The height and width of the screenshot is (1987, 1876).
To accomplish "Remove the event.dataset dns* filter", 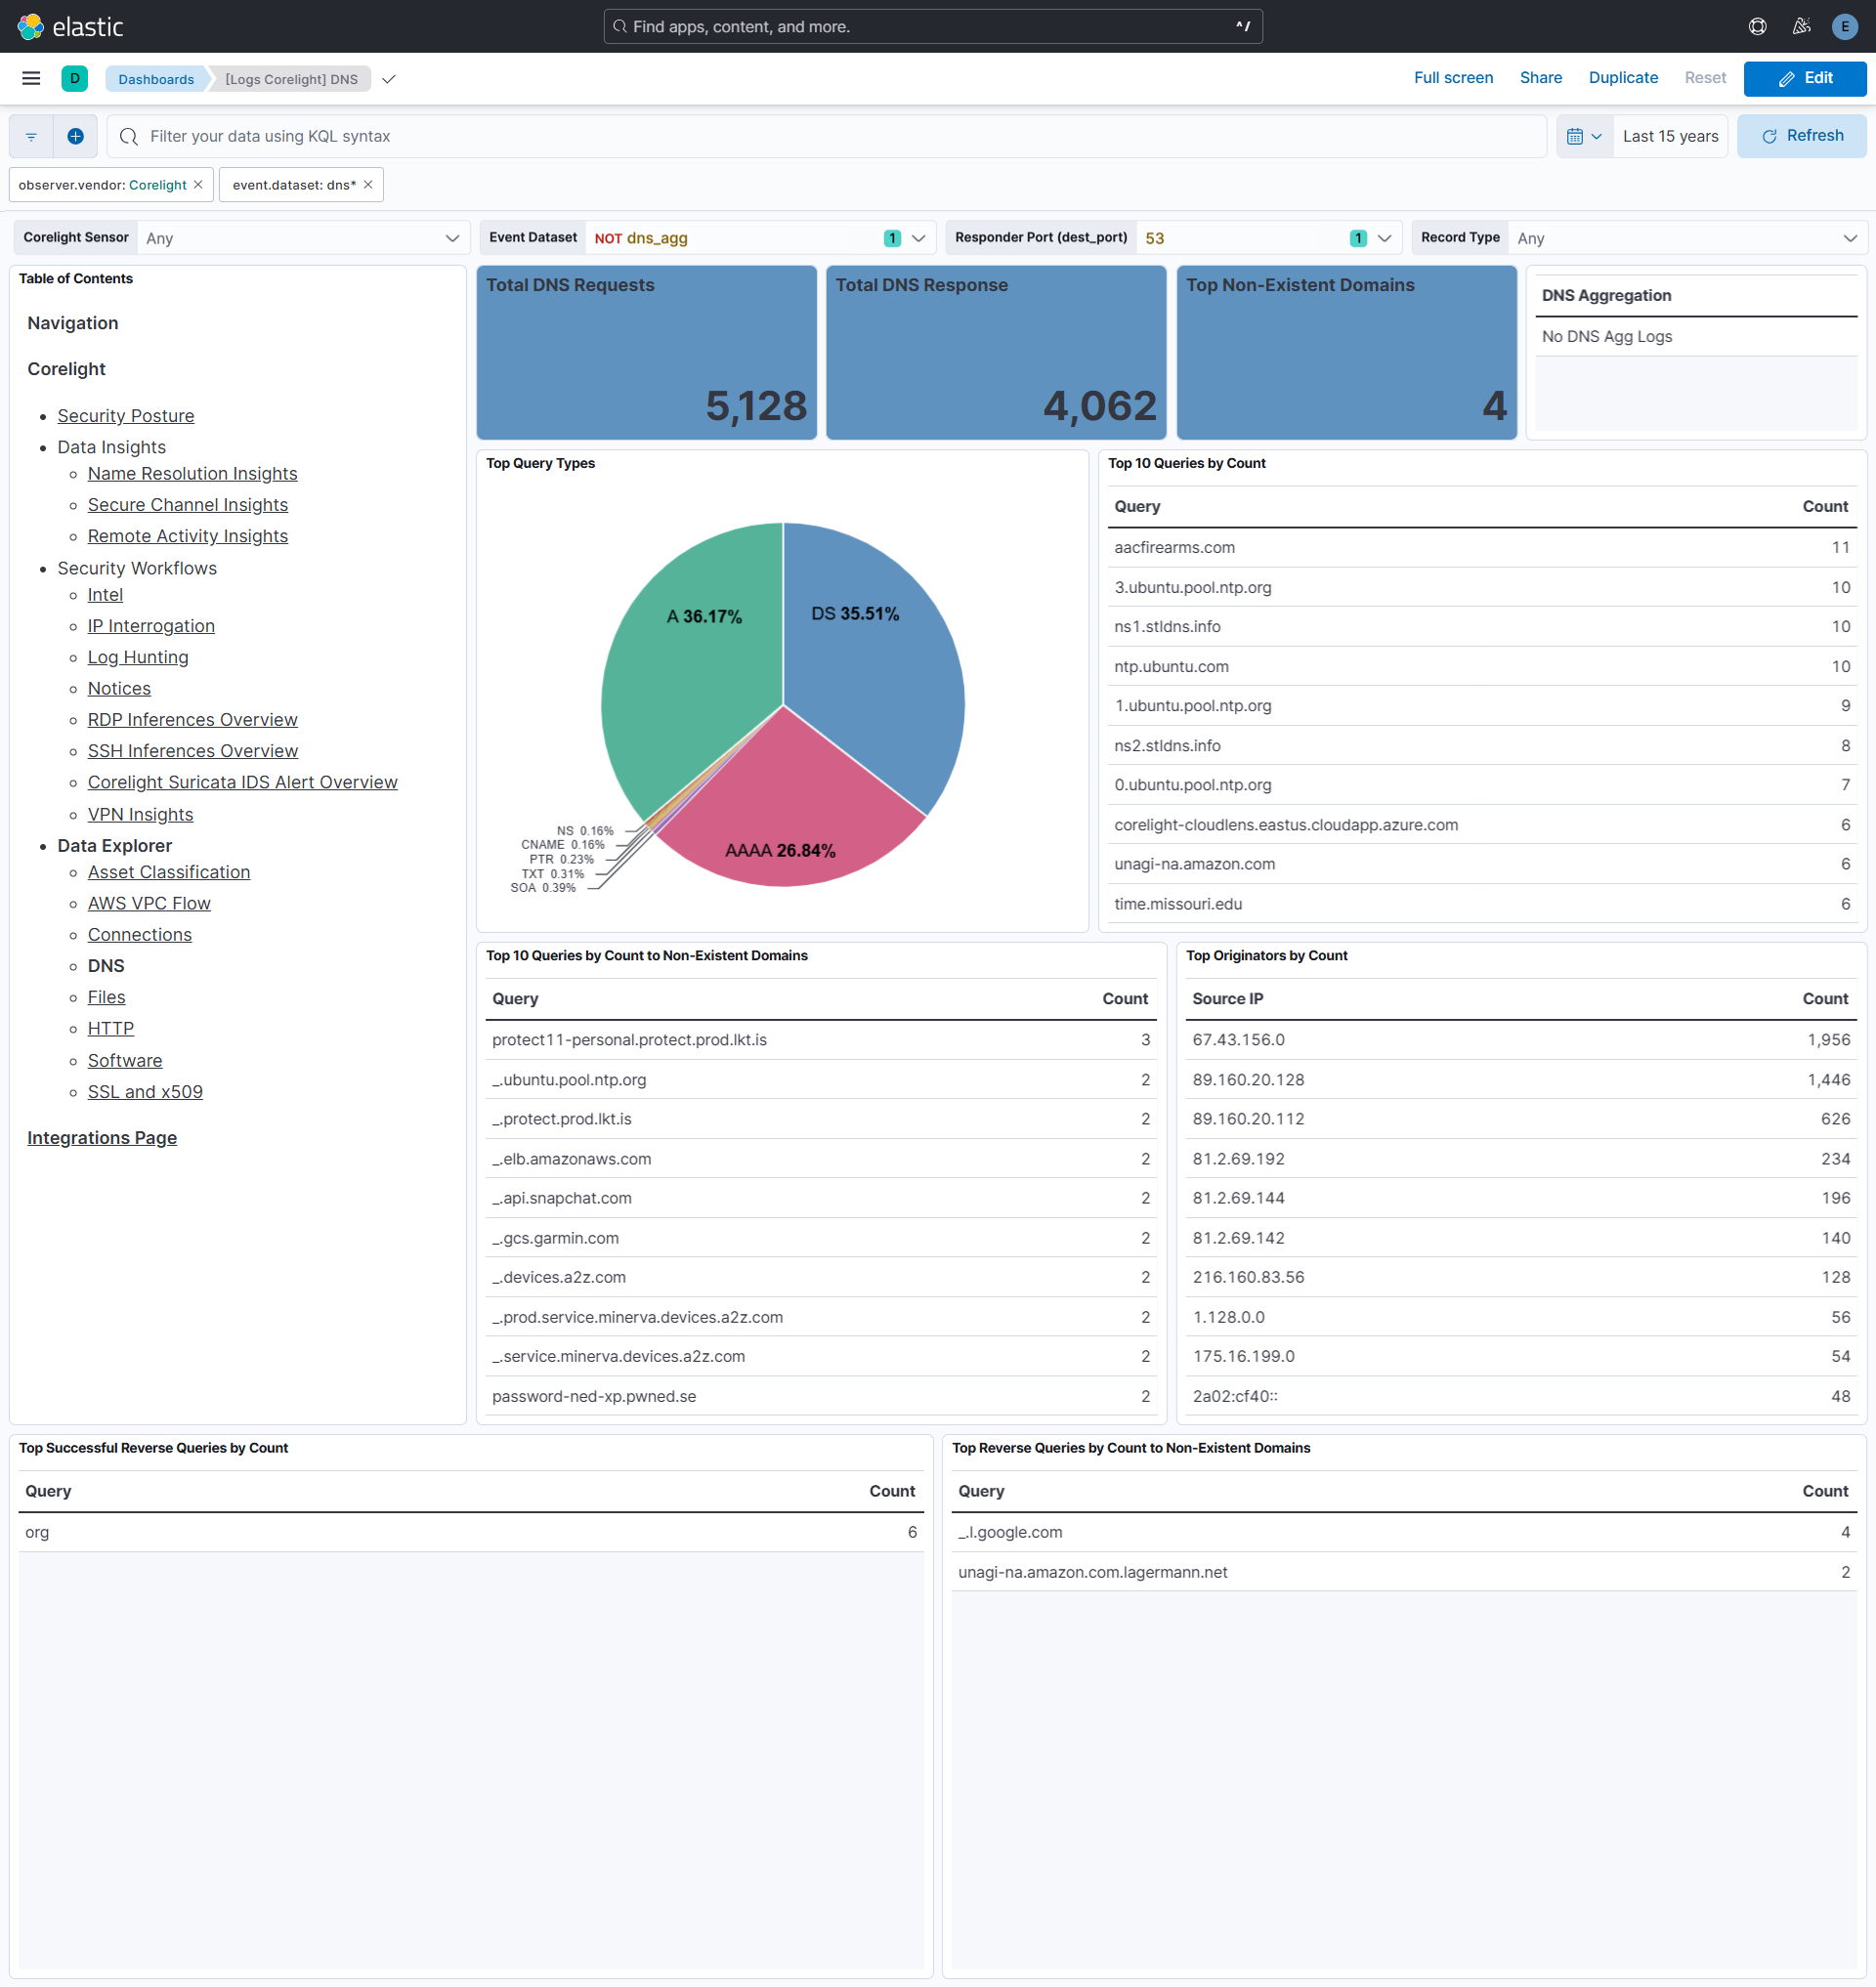I will (368, 185).
